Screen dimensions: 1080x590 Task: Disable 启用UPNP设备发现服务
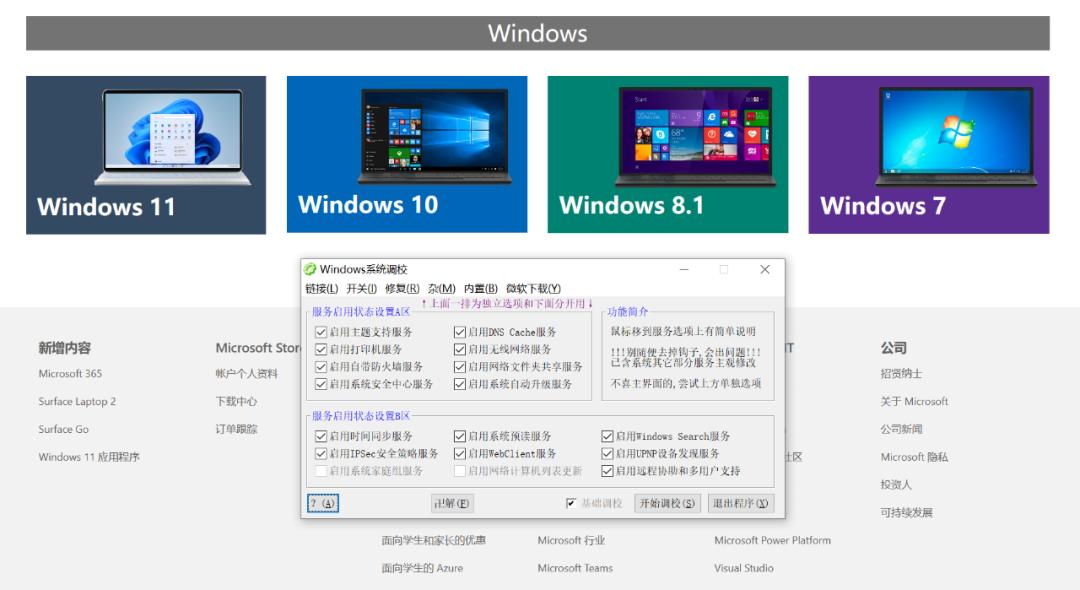[607, 454]
